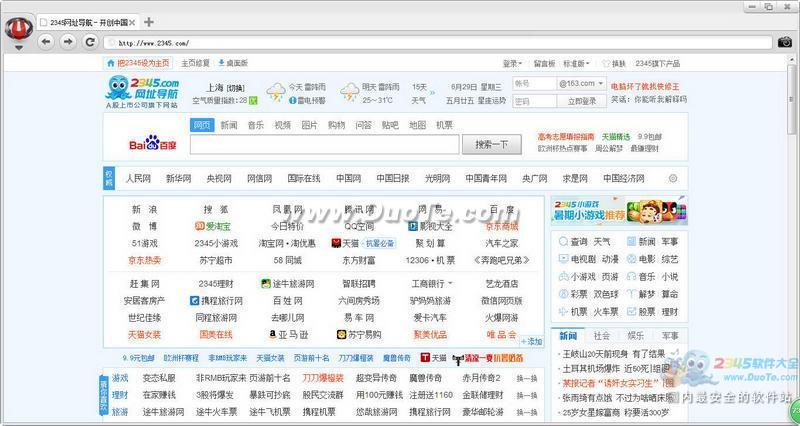
Task: Open the red browser logo menu
Action: coord(19,29)
